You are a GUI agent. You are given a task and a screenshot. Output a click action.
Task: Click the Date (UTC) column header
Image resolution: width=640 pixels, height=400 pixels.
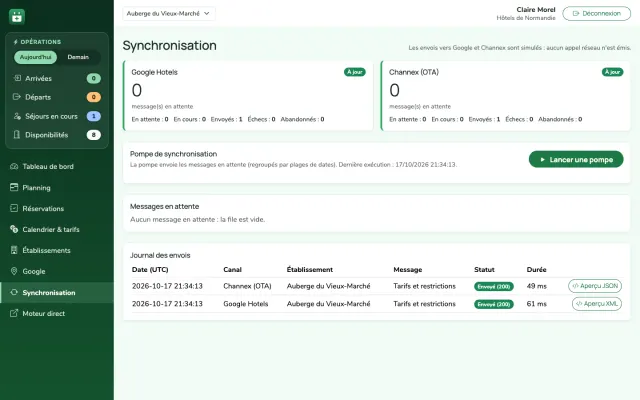(150, 269)
